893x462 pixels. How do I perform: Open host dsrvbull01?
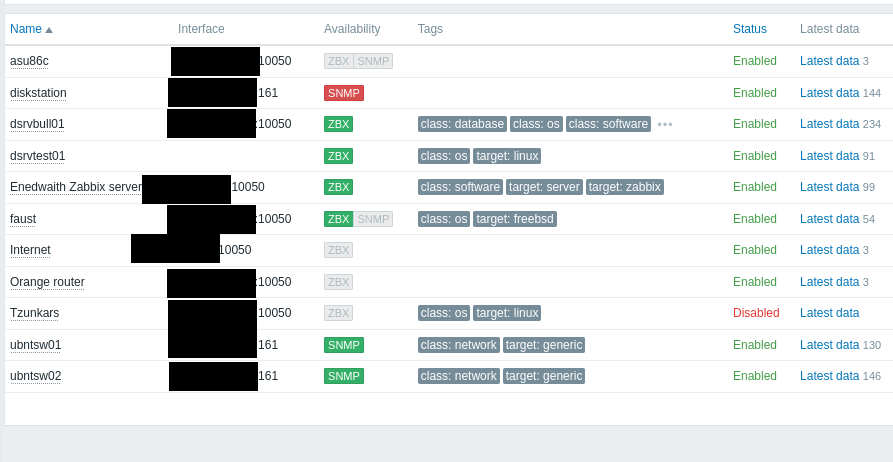(x=37, y=124)
